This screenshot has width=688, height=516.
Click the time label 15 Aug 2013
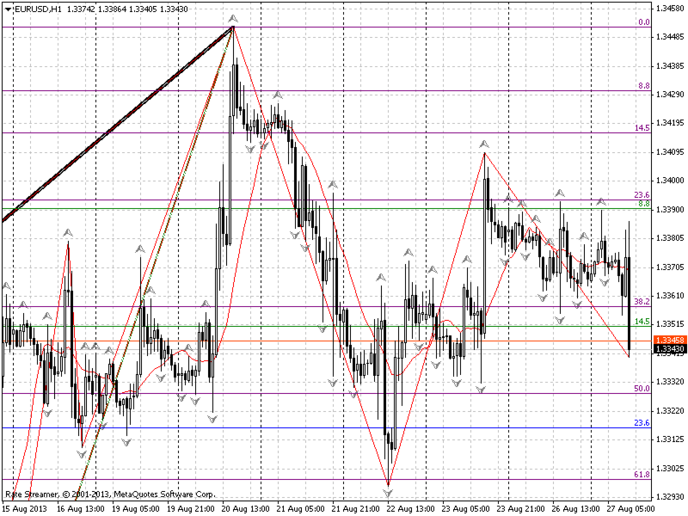coord(25,509)
